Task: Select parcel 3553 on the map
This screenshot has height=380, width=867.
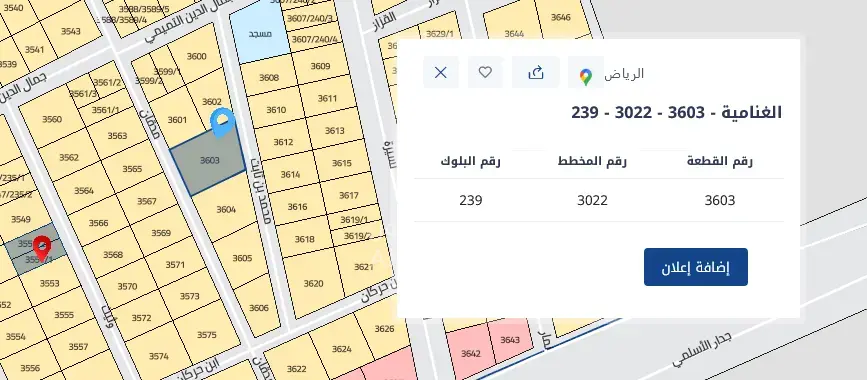Action: 49,283
